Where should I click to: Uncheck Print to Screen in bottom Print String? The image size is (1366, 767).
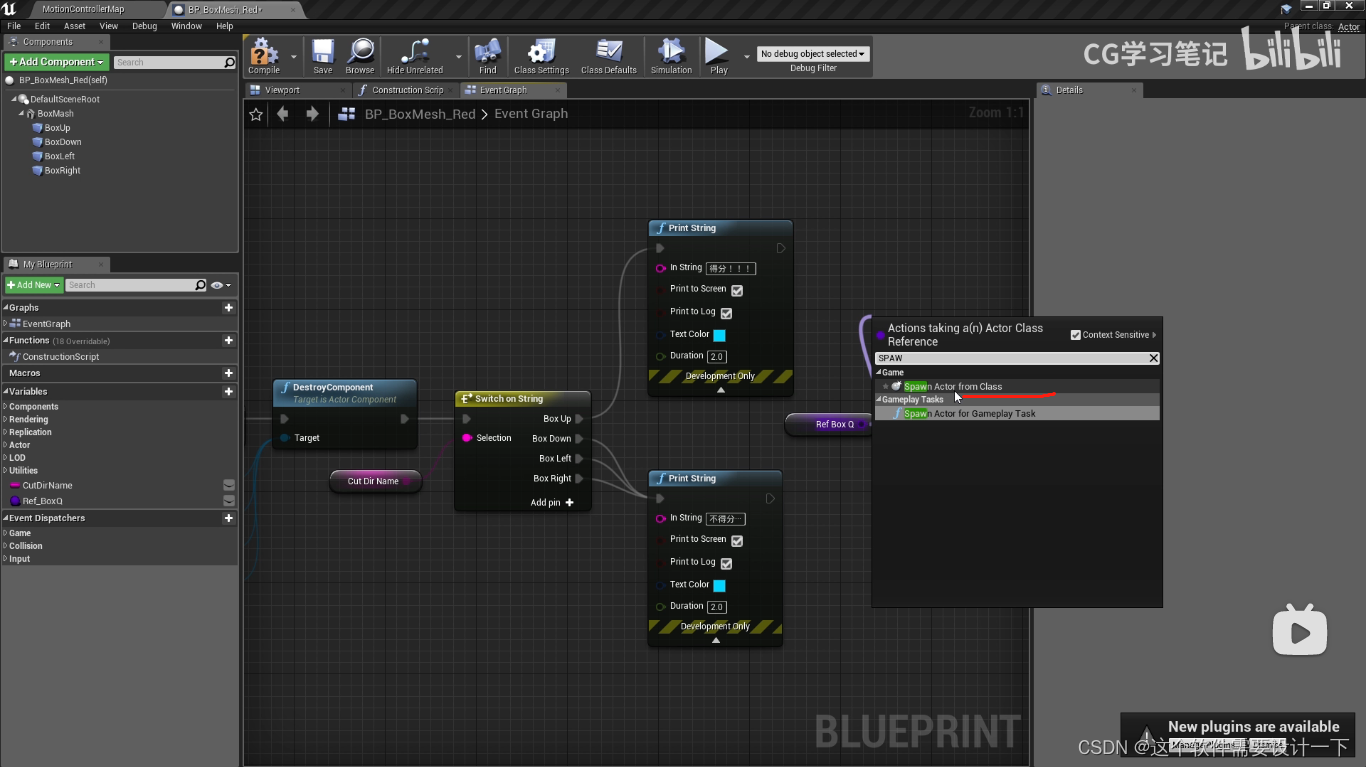[737, 541]
